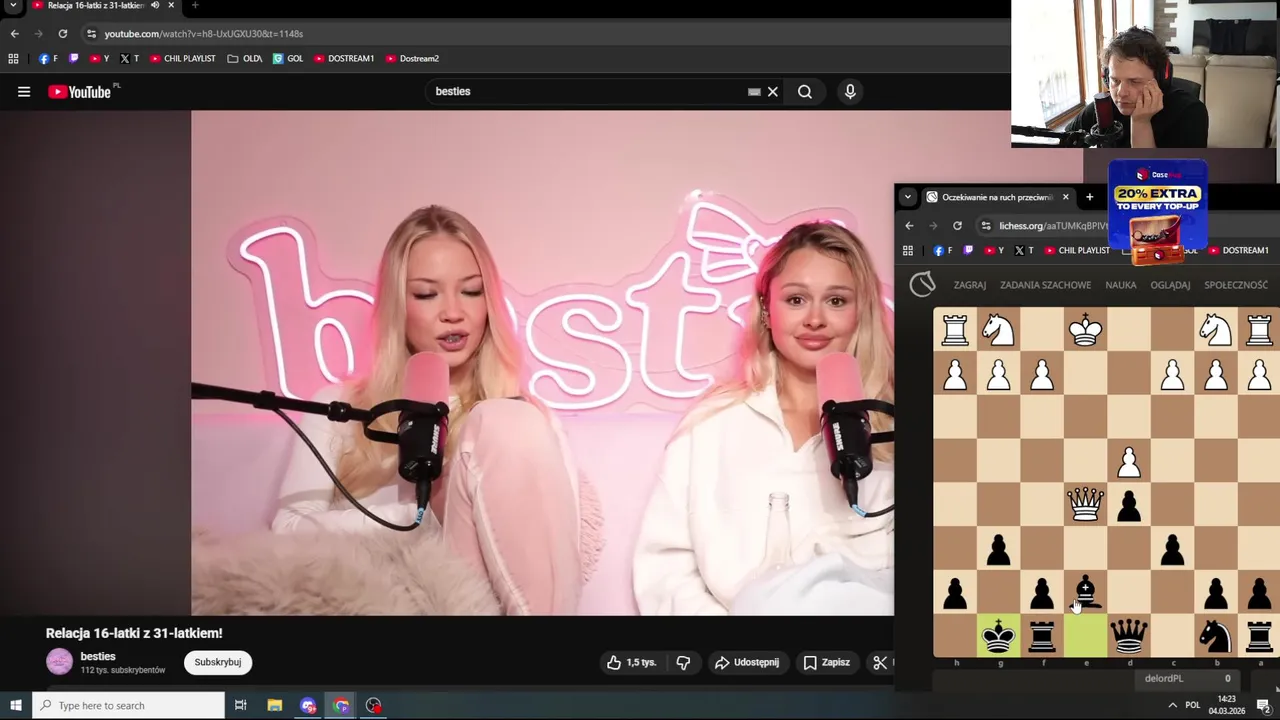Clear the YouTube search box text
Screen dimensions: 1280x720
(x=772, y=92)
